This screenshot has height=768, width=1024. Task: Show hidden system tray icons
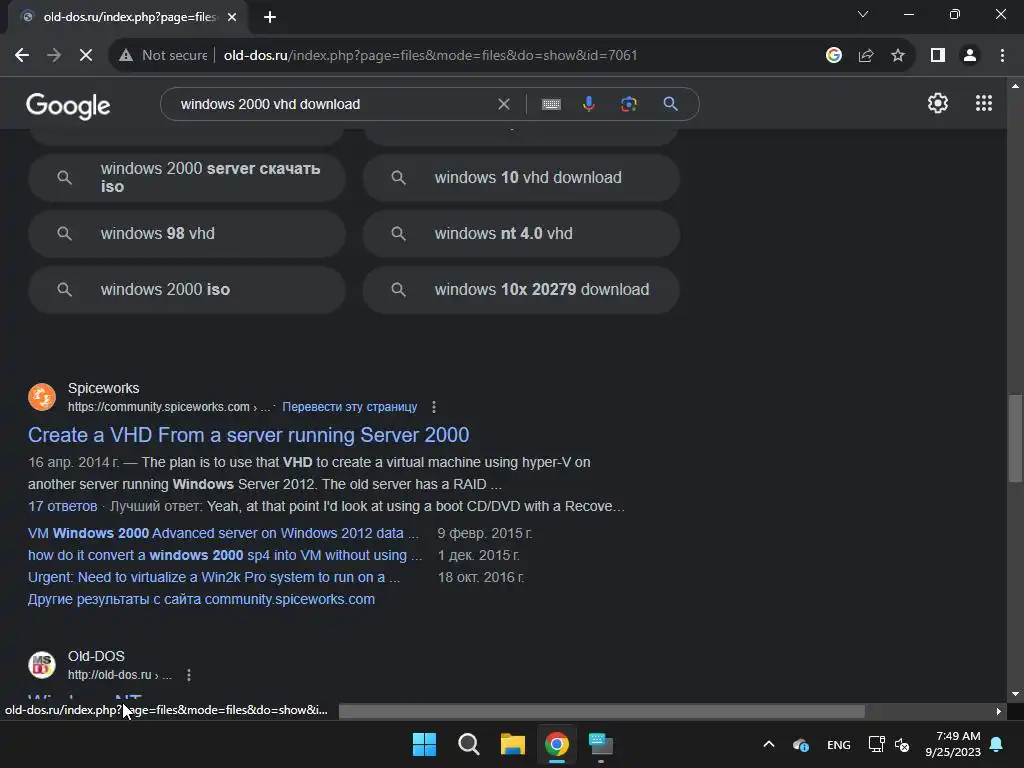coord(769,744)
